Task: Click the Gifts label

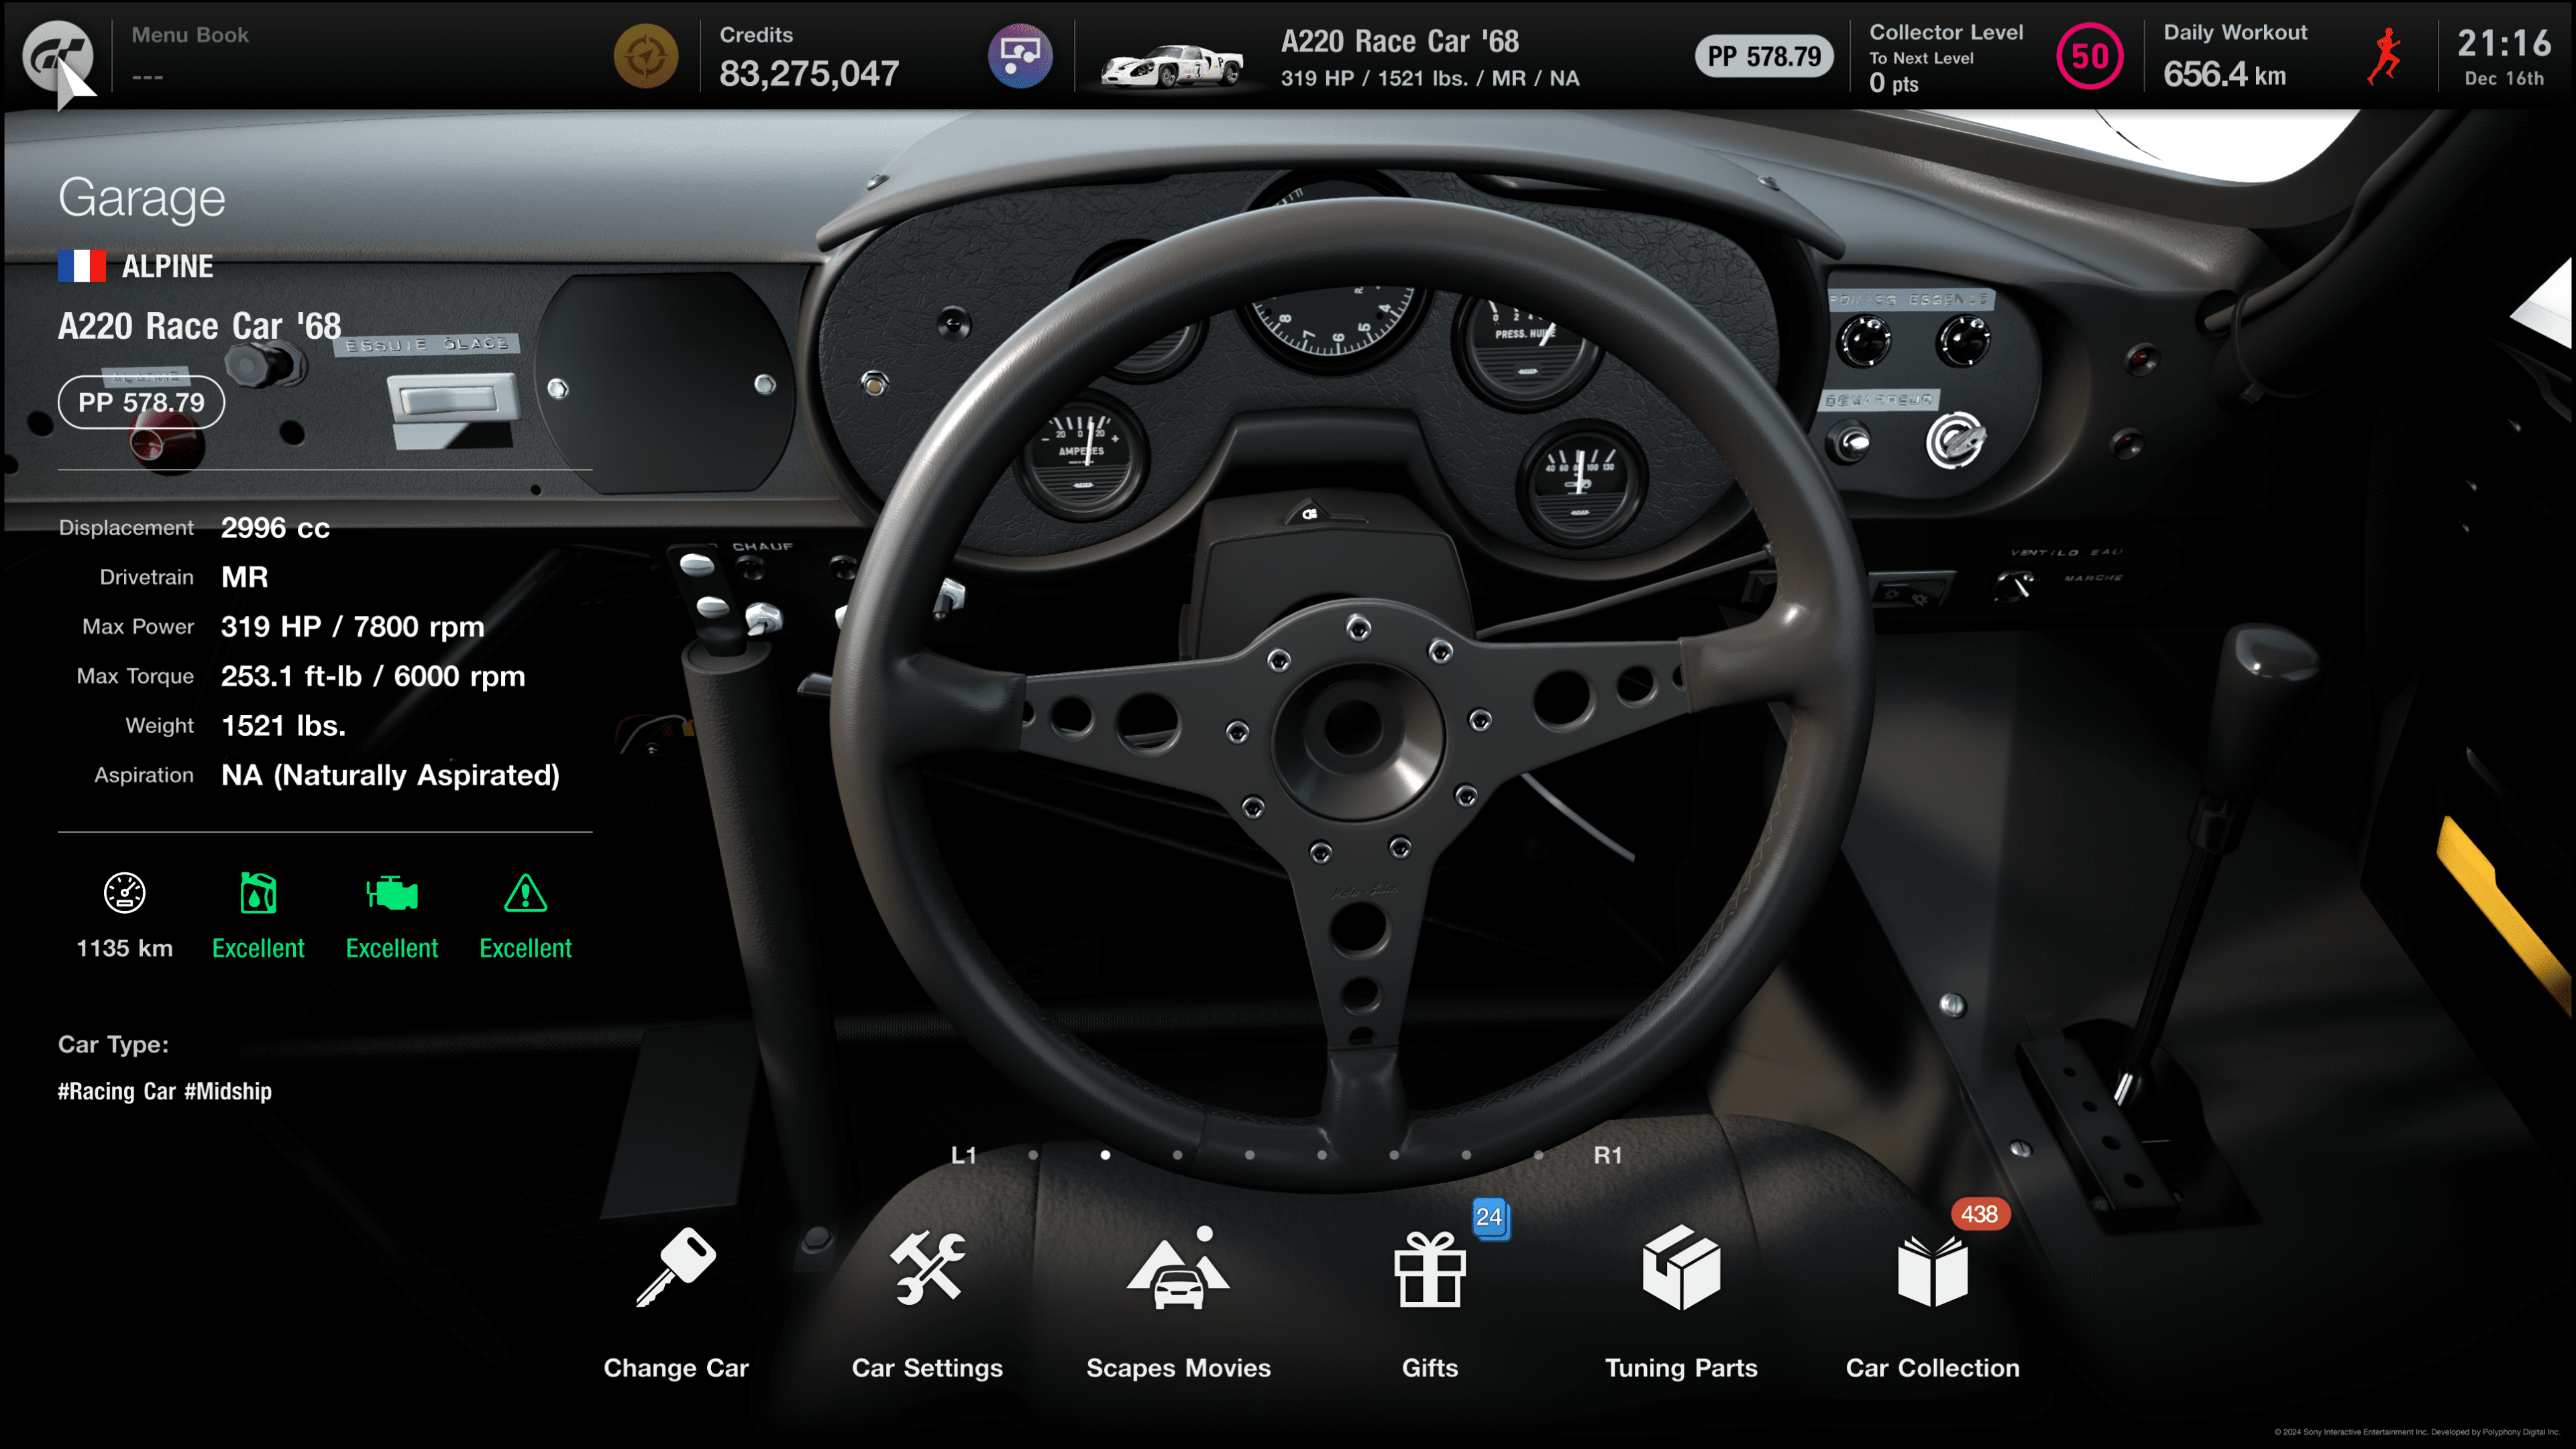Action: (x=1430, y=1368)
